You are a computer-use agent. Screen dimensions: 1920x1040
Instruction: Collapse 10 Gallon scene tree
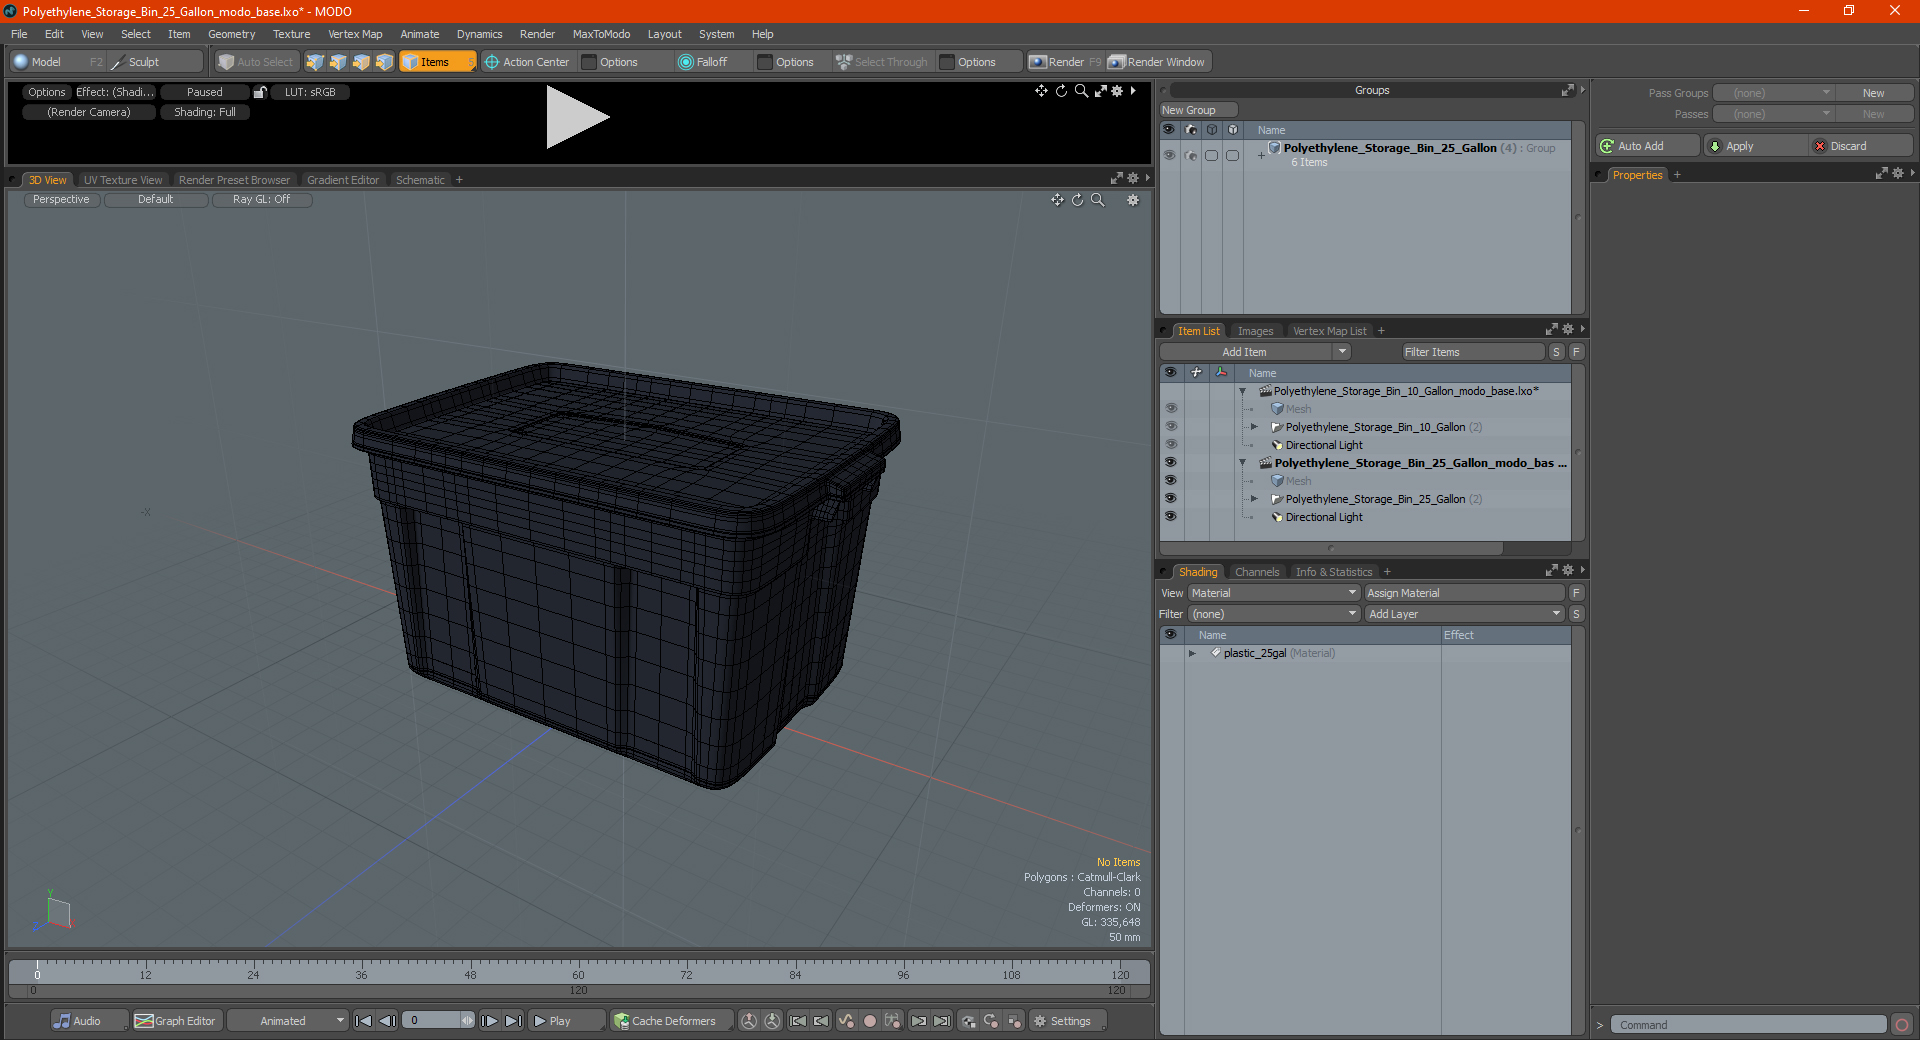click(1242, 391)
